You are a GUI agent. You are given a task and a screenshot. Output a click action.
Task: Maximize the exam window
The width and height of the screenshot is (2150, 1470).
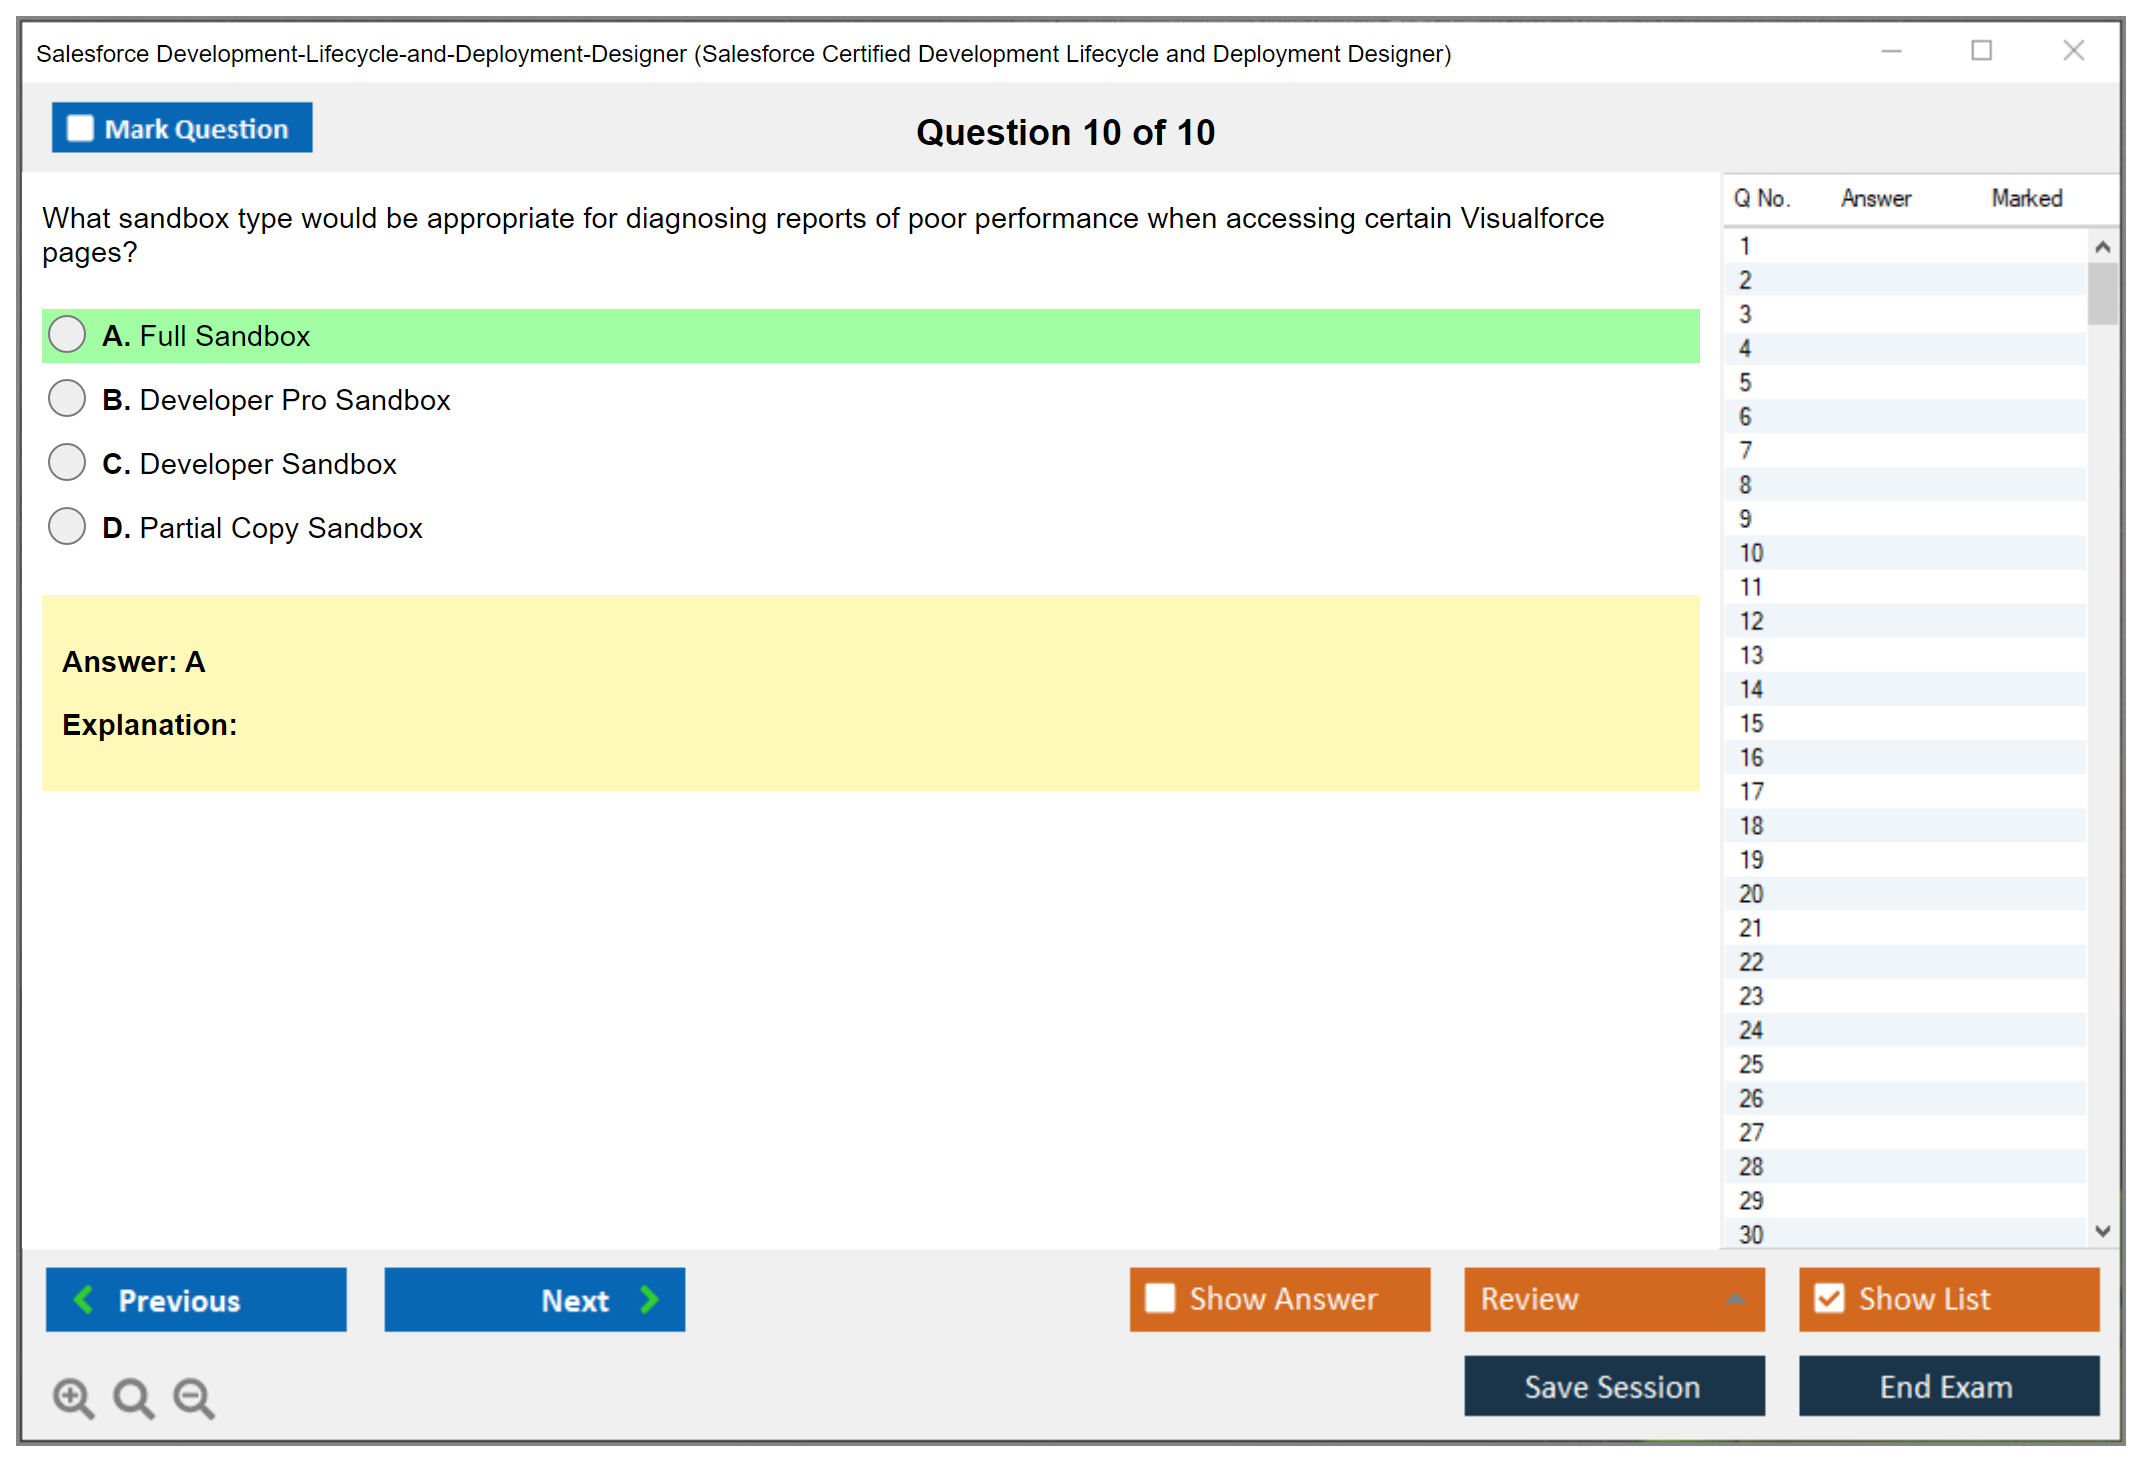(x=1981, y=51)
